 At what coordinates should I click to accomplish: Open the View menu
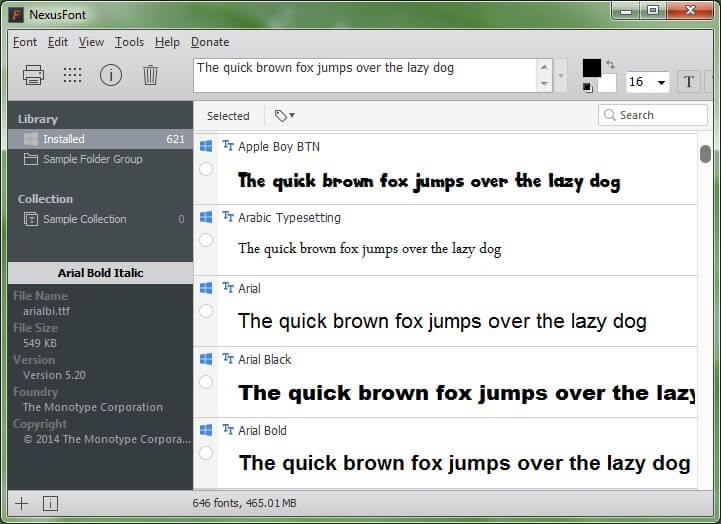point(91,42)
